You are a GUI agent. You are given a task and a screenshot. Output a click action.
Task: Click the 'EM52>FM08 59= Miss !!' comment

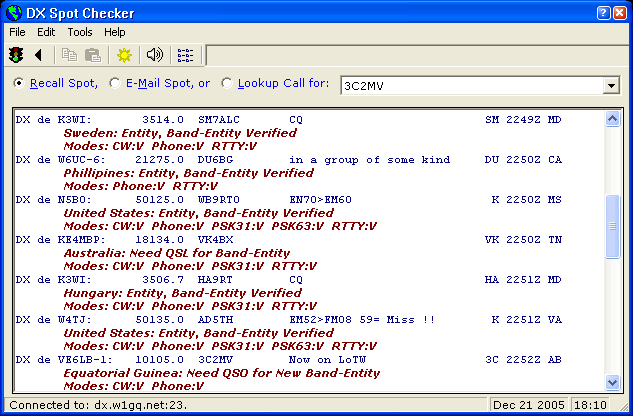click(362, 320)
